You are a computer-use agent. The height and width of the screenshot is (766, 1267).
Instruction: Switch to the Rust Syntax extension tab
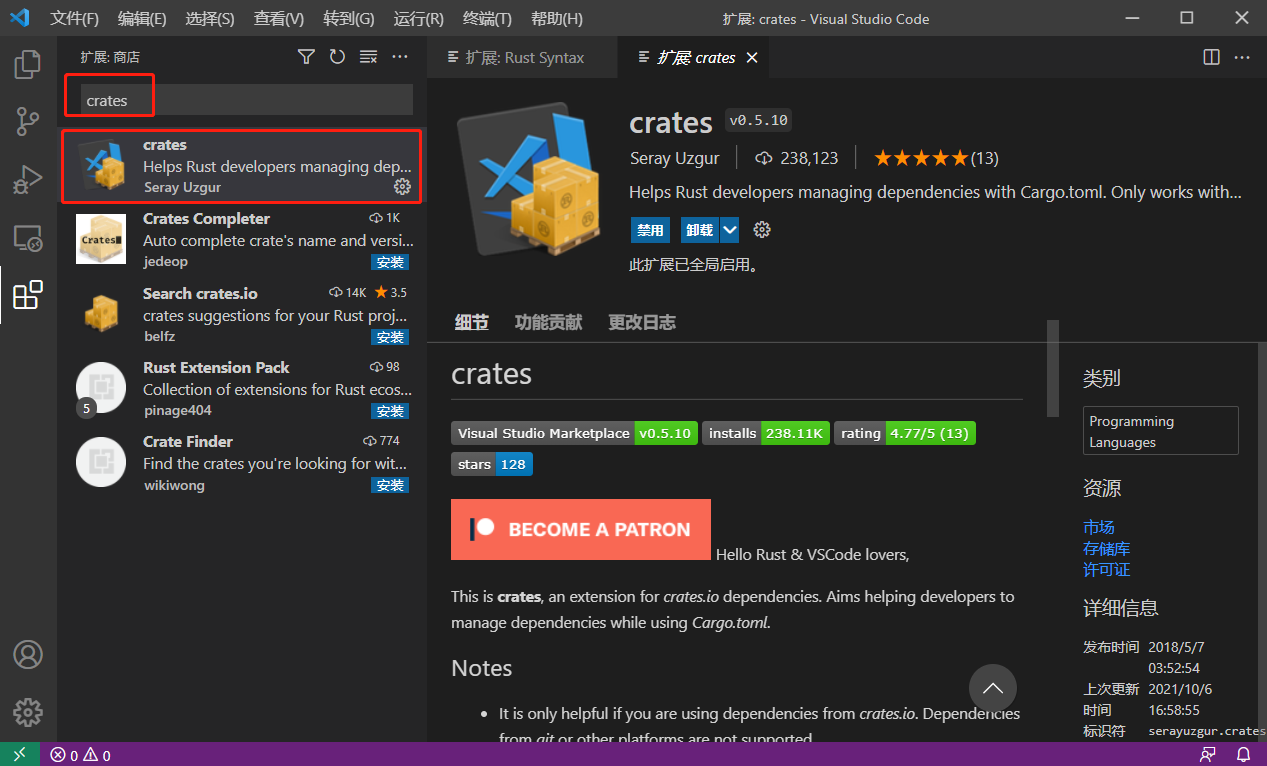[521, 58]
